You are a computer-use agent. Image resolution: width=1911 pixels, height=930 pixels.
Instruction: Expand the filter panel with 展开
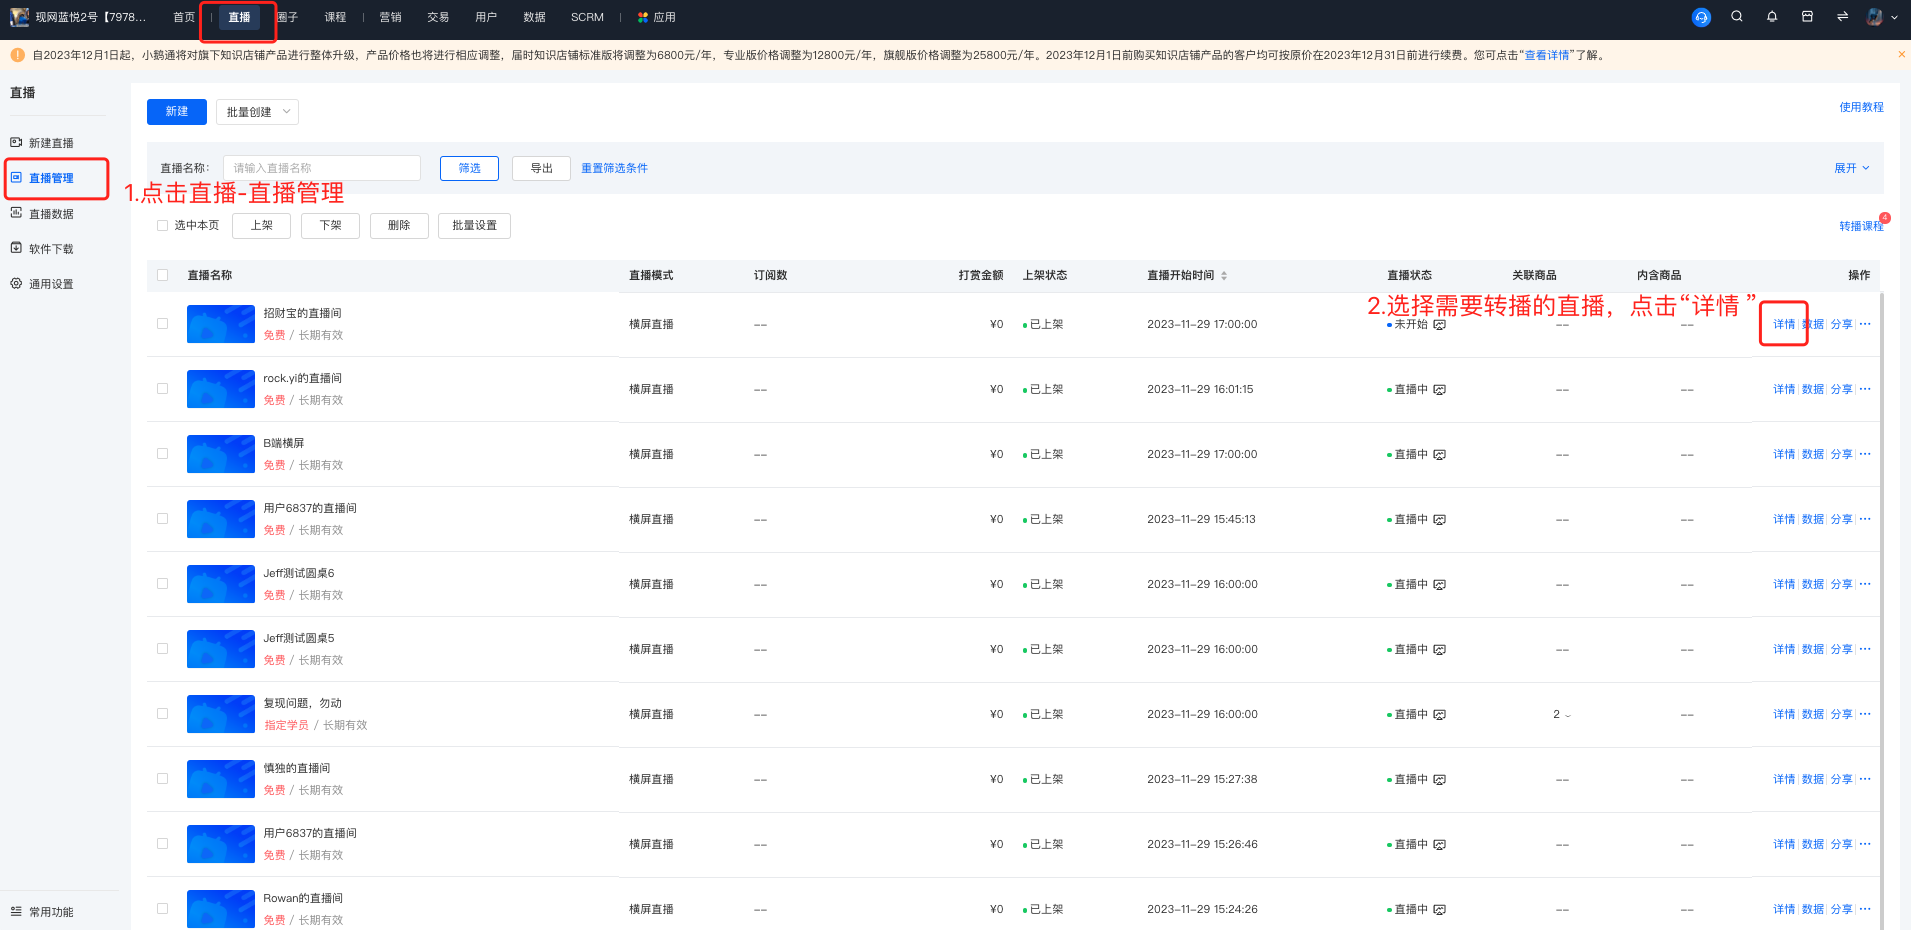coord(1852,168)
